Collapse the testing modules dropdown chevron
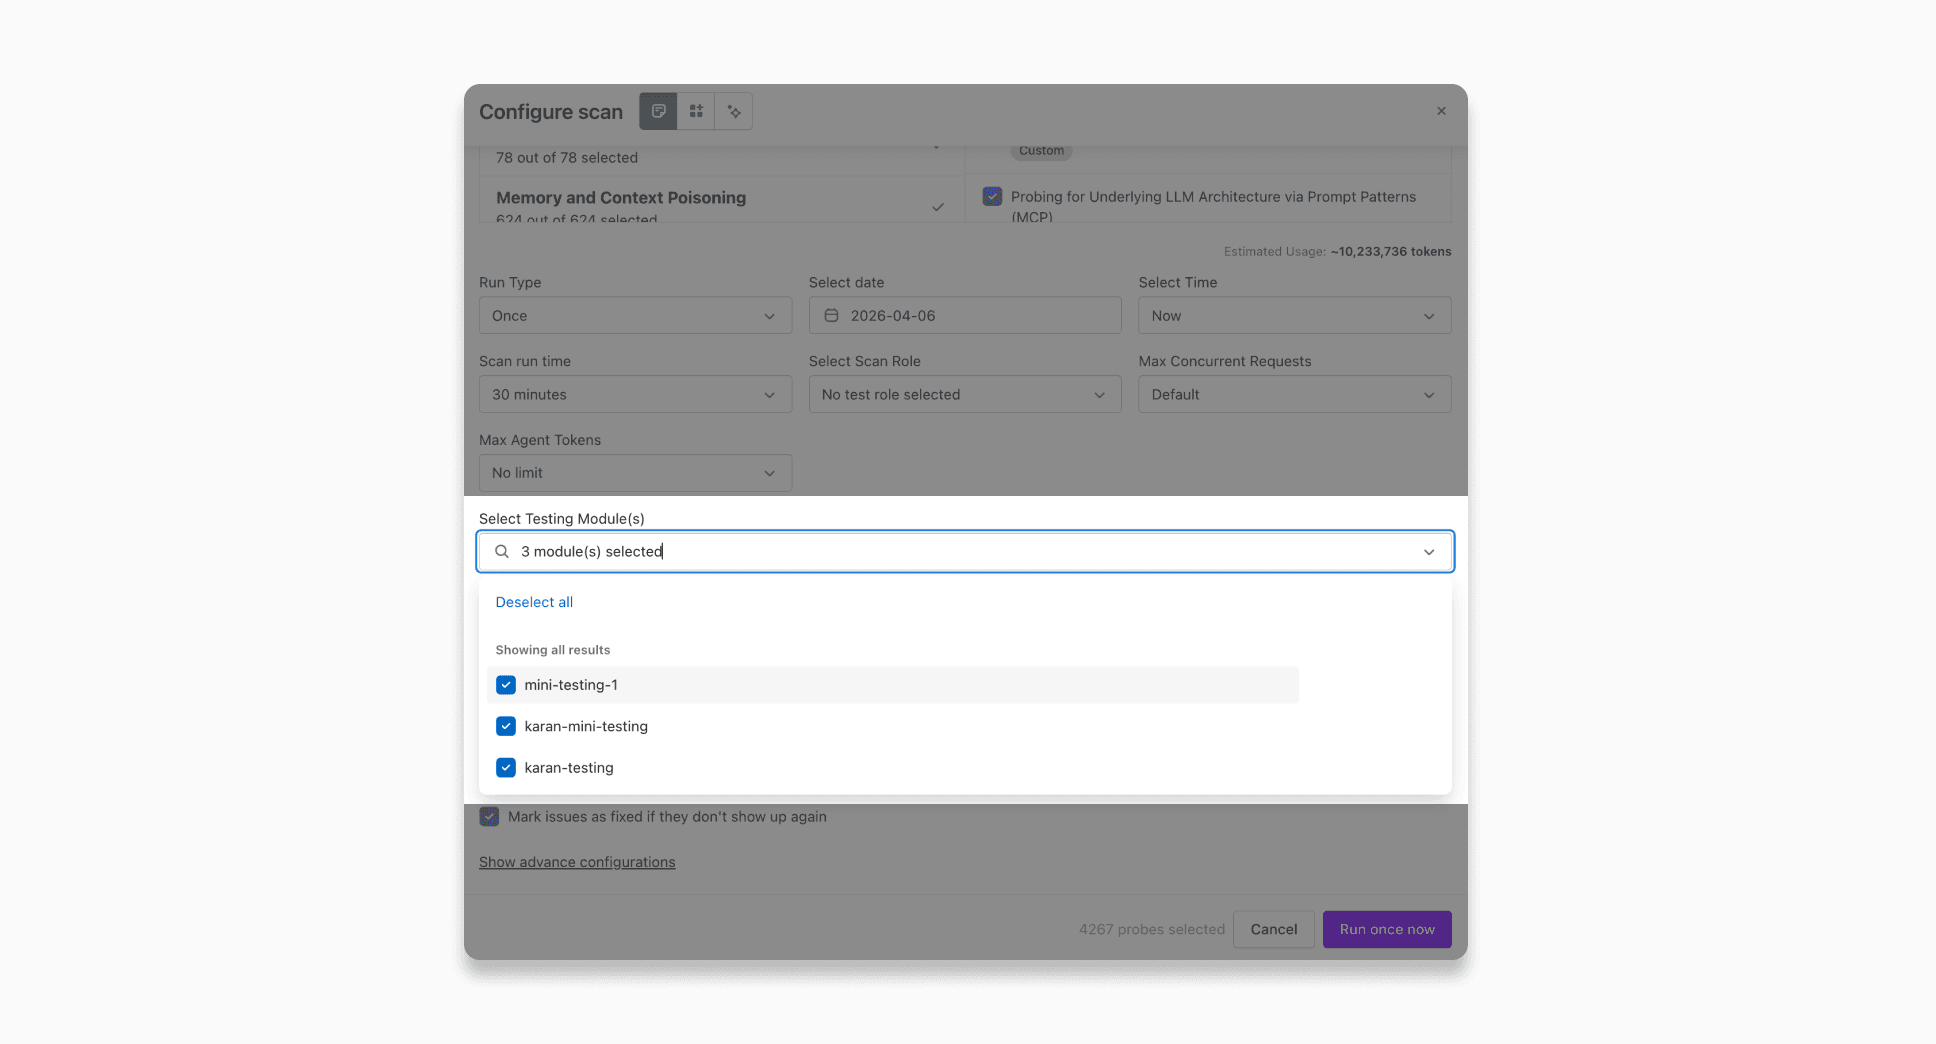The height and width of the screenshot is (1044, 1936). (1429, 552)
